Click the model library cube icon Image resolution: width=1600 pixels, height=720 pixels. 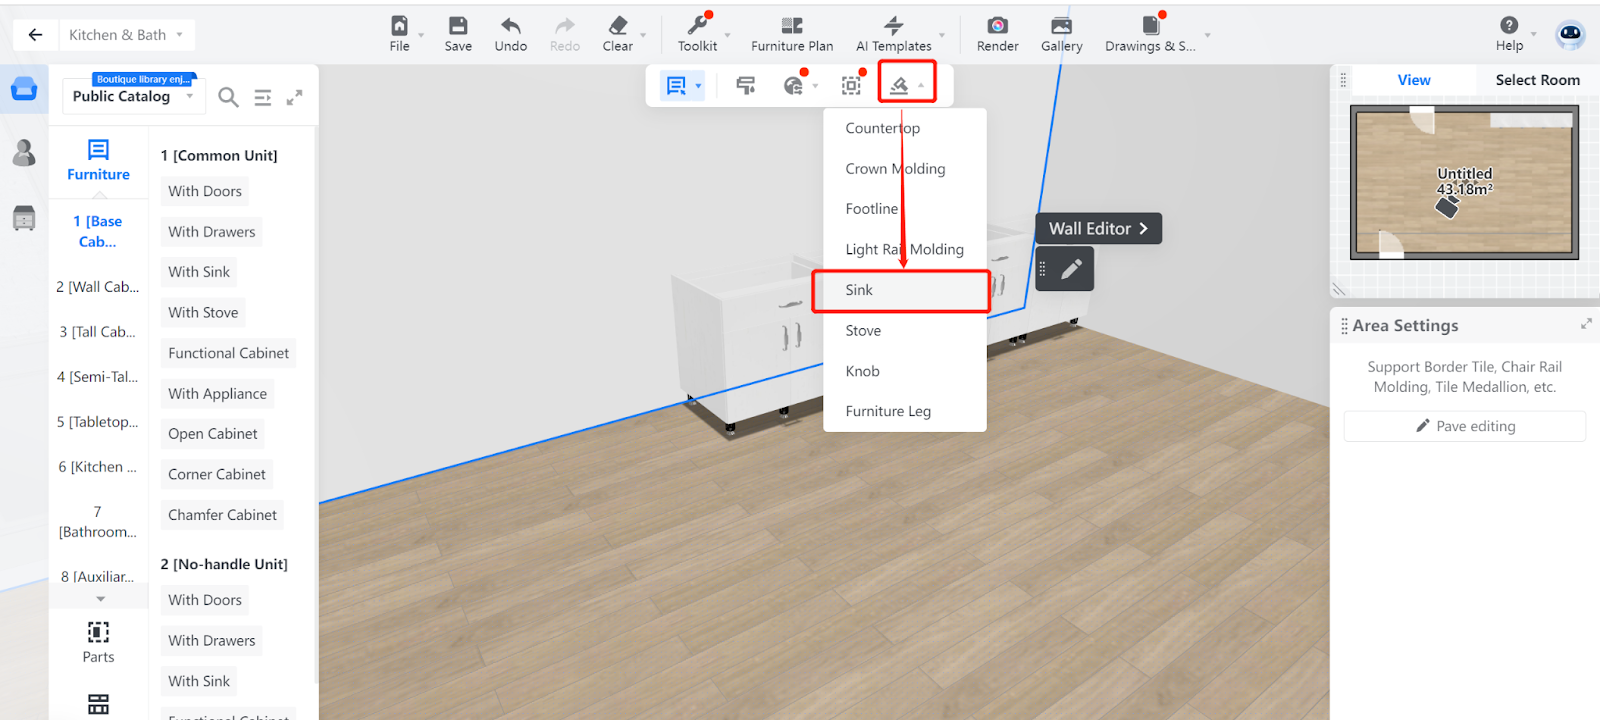24,89
